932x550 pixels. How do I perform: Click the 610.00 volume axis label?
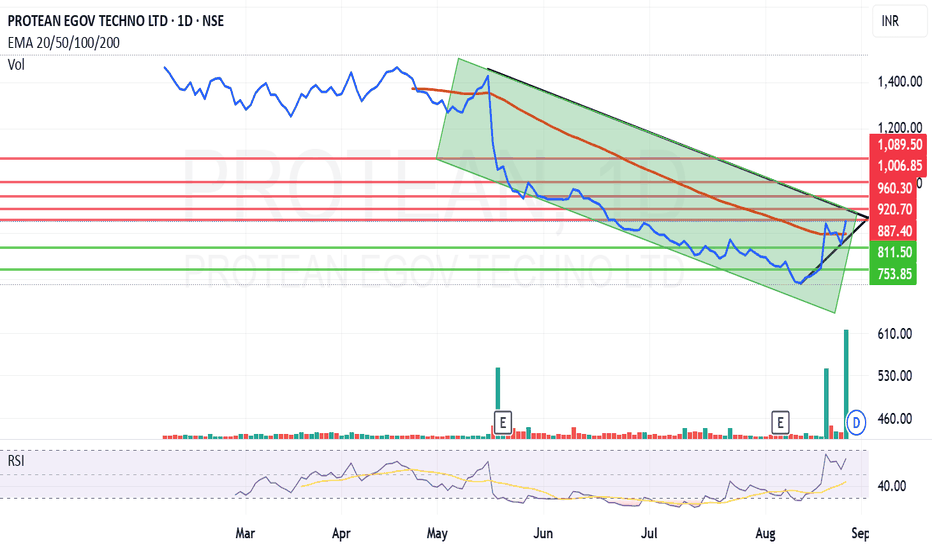895,334
